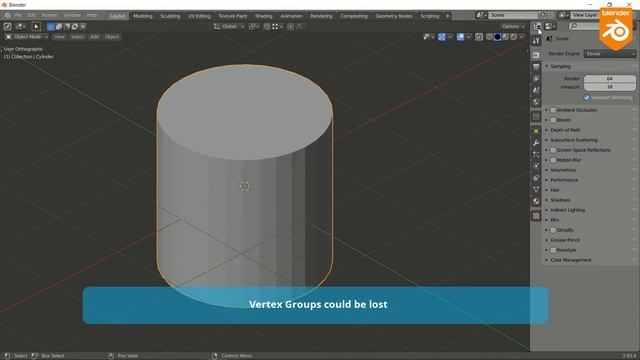Open the Texture properties checker icon
640x360 pixels.
tap(536, 216)
